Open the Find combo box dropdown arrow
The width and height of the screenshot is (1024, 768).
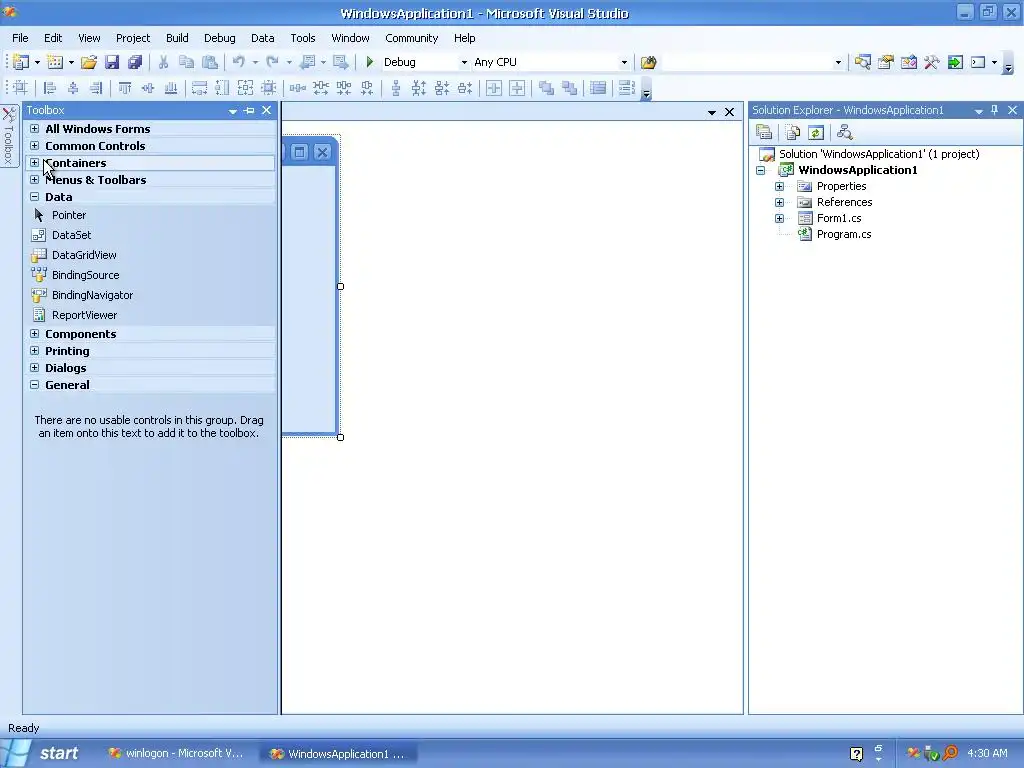838,63
